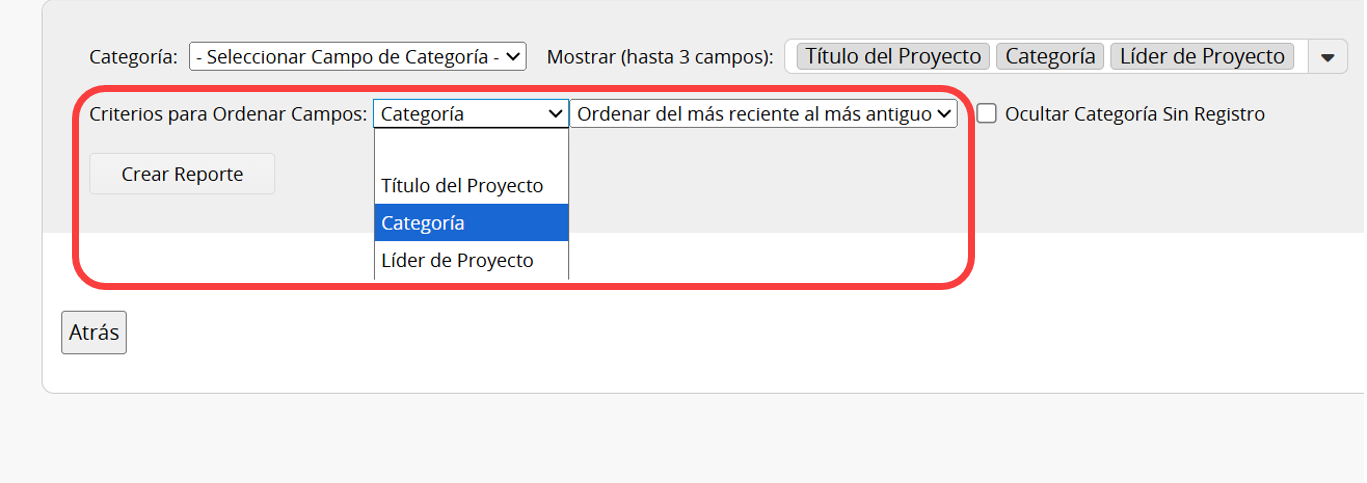Image resolution: width=1367 pixels, height=483 pixels.
Task: Click the 'Criterios para Ordenar Campos:' label
Action: point(228,114)
